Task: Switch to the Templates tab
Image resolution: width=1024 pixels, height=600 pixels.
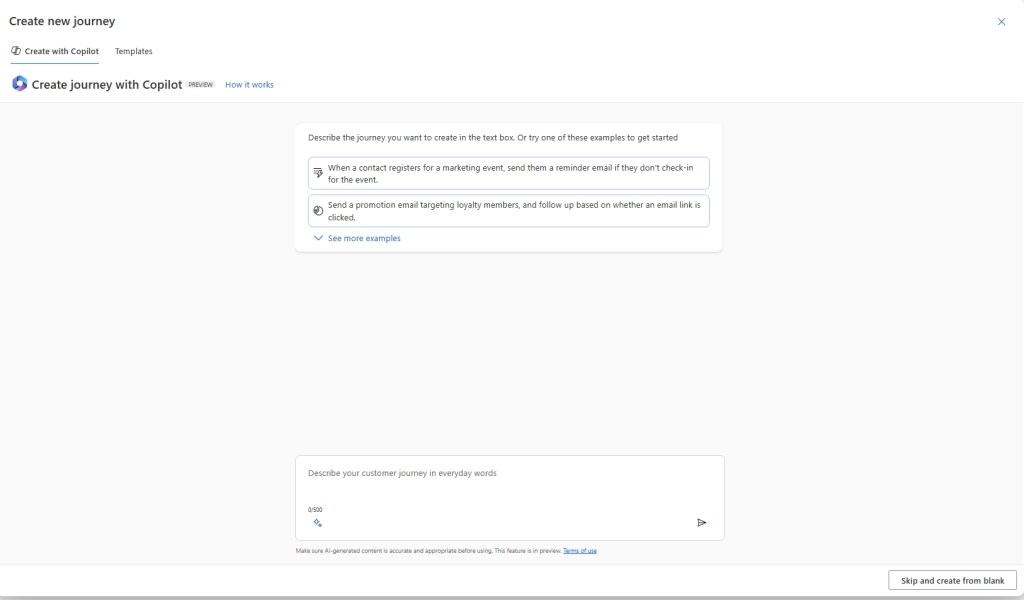Action: coord(133,51)
